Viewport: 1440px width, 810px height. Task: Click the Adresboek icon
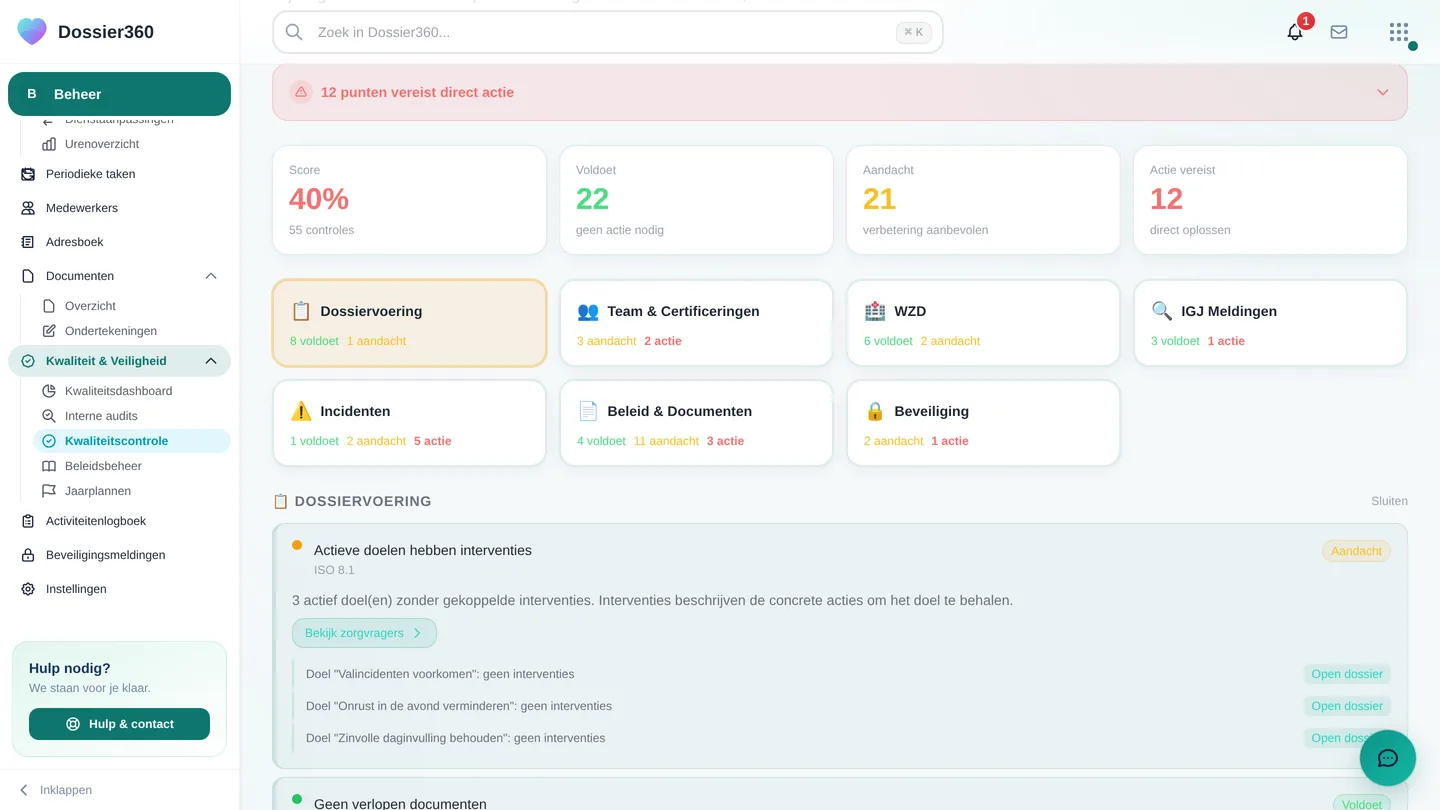click(28, 242)
